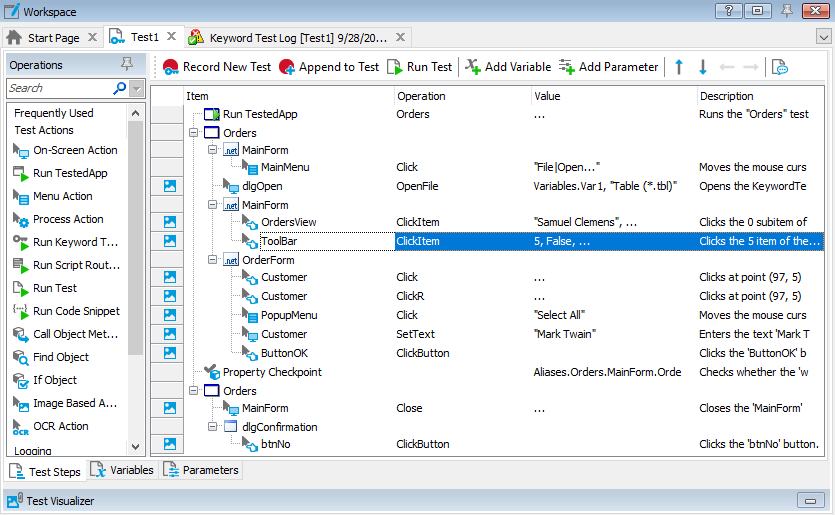Click Append to Test in toolbar
This screenshot has height=515, width=835.
click(x=329, y=67)
